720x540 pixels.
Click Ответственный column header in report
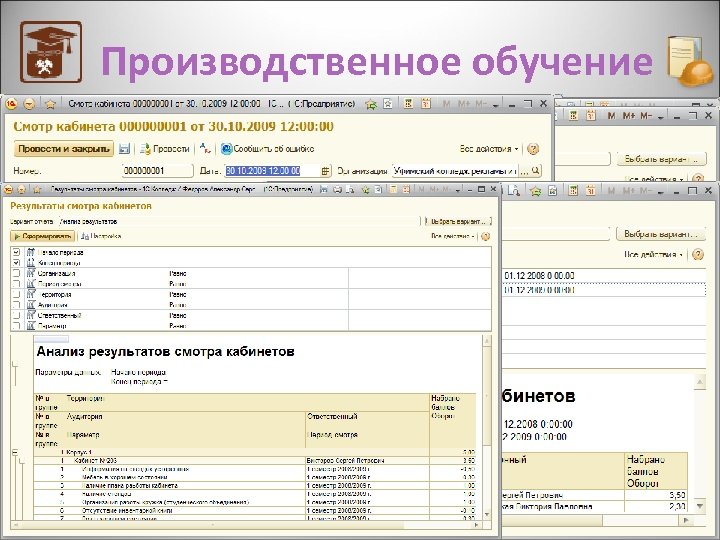332,416
